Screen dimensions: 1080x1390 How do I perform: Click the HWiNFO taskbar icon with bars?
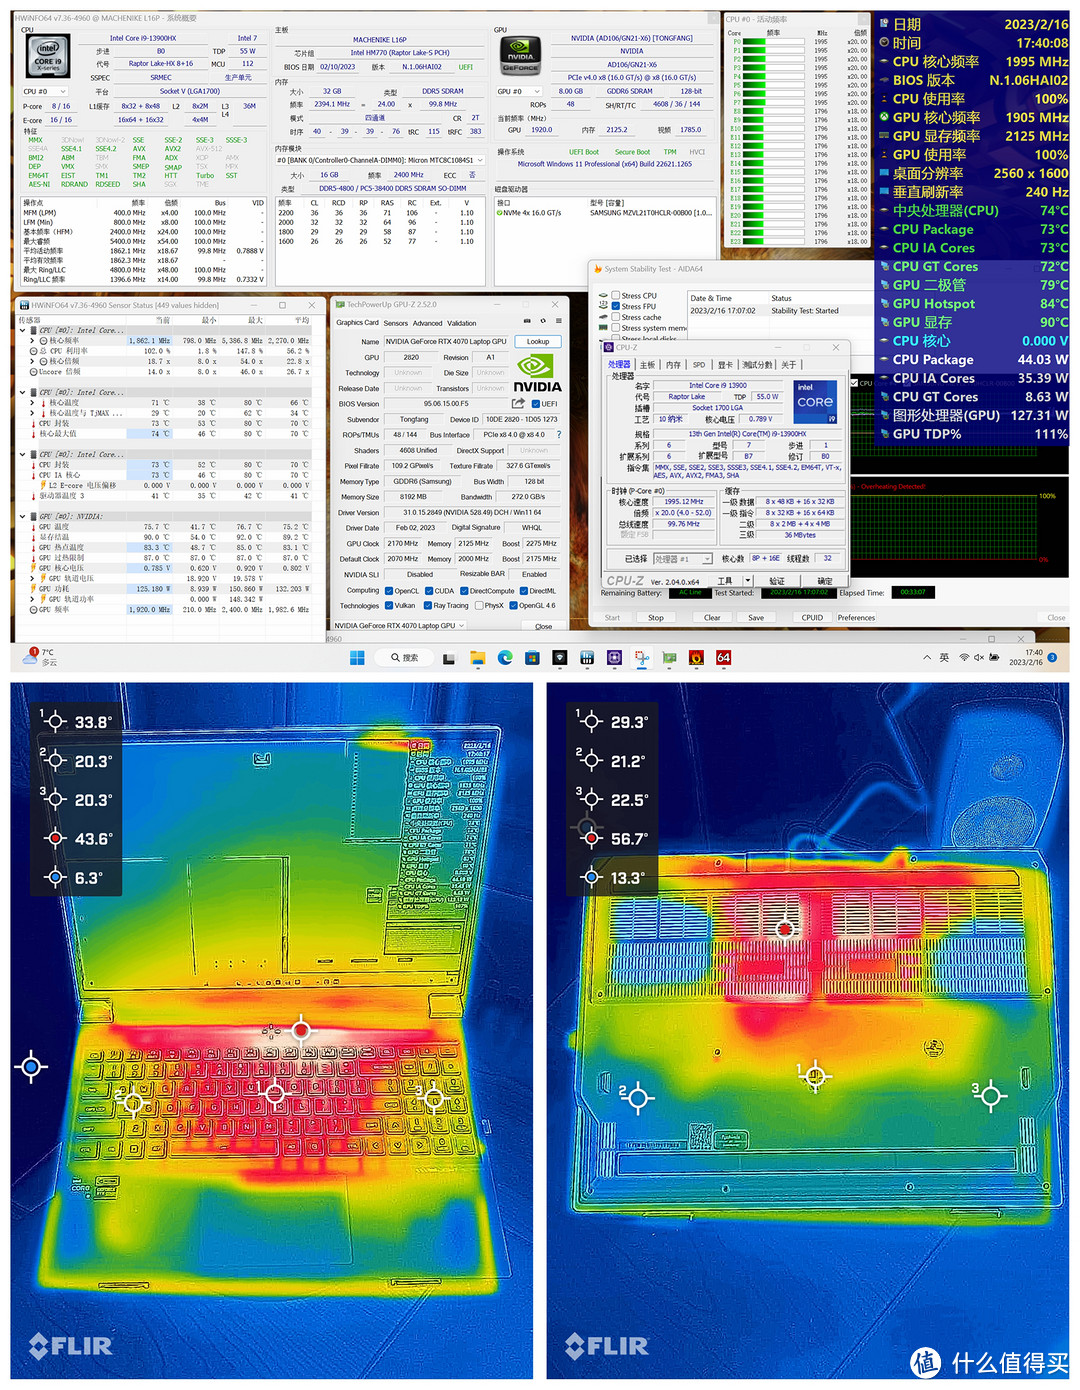point(587,658)
